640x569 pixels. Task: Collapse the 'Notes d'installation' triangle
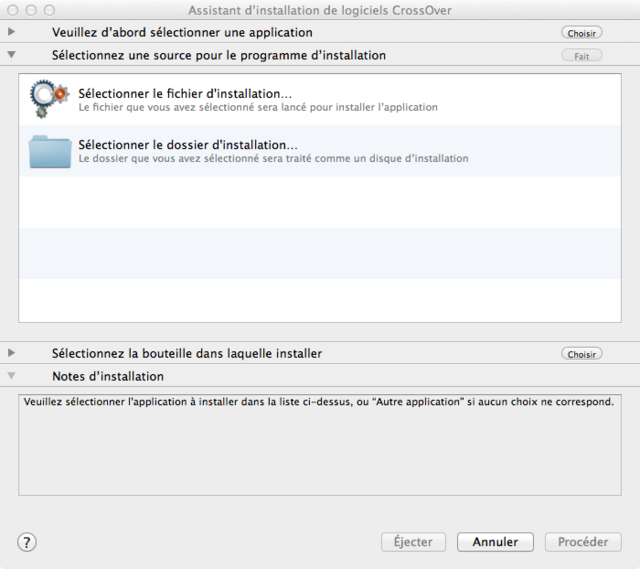11,376
